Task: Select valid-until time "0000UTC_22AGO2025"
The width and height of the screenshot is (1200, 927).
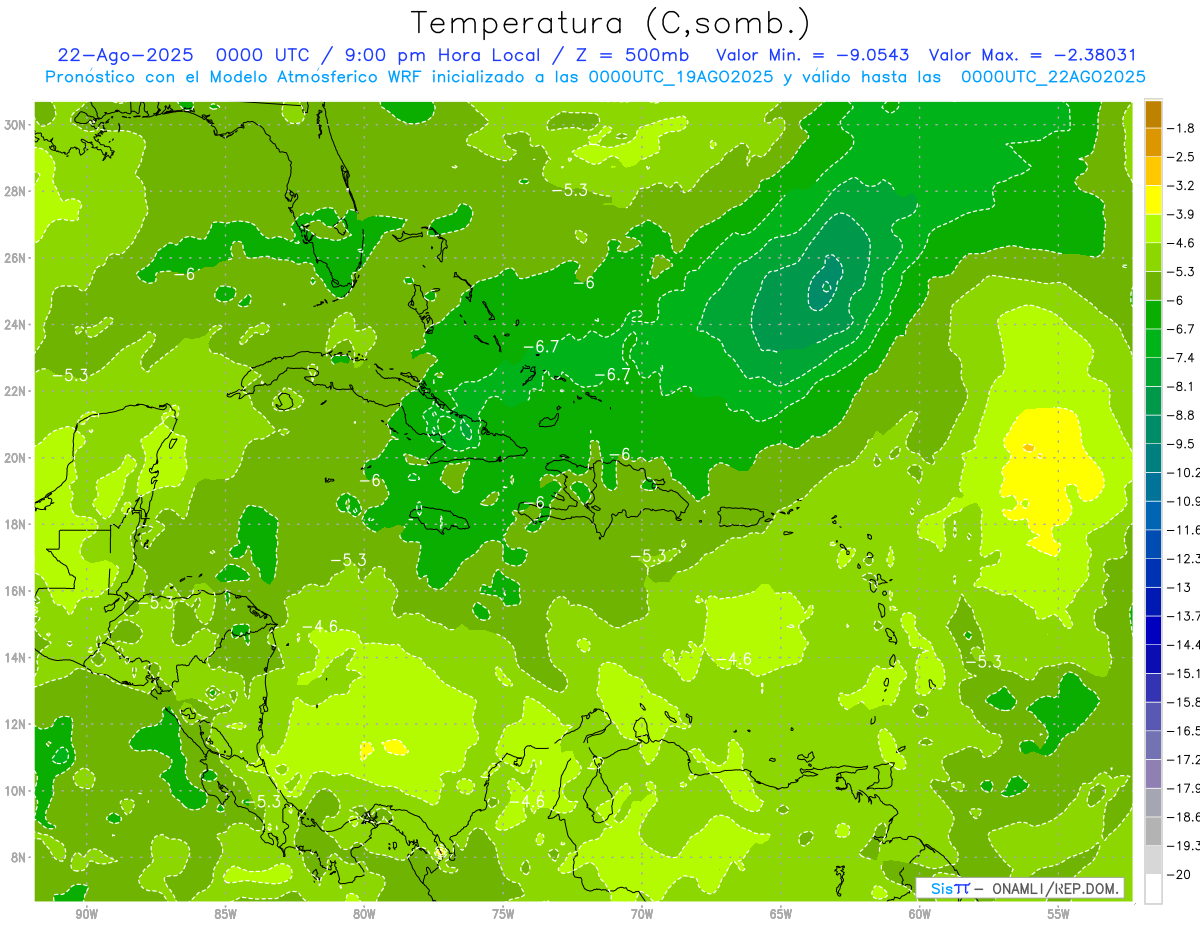Action: (1052, 77)
